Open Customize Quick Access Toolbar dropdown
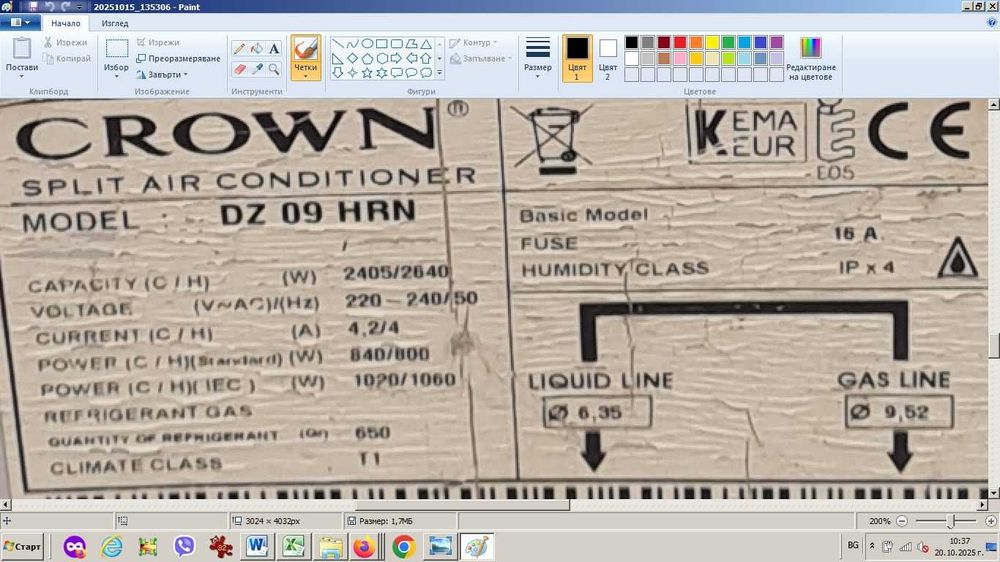 [79, 6]
